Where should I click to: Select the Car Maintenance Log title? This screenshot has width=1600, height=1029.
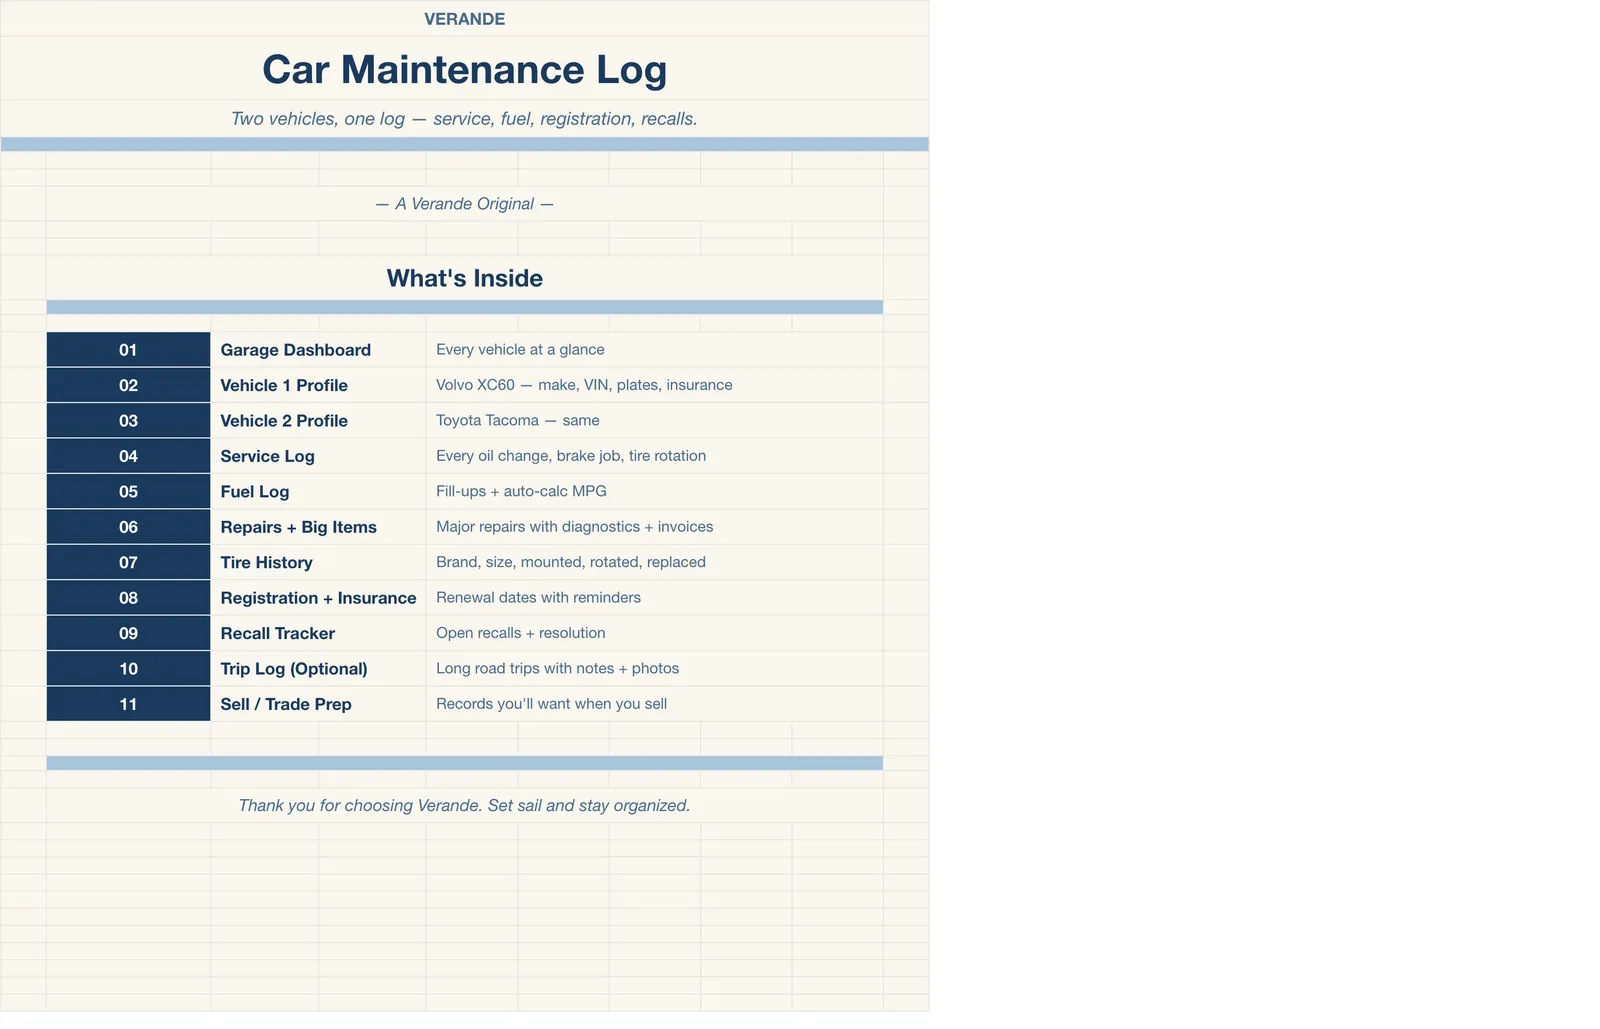[464, 69]
